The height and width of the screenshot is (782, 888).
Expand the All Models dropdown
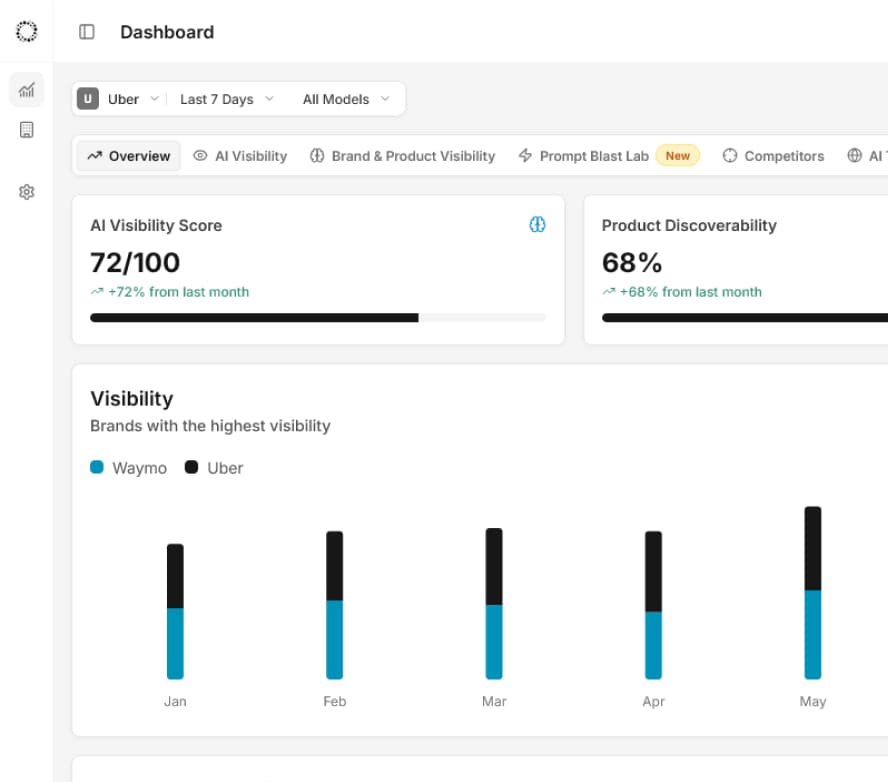click(x=346, y=99)
